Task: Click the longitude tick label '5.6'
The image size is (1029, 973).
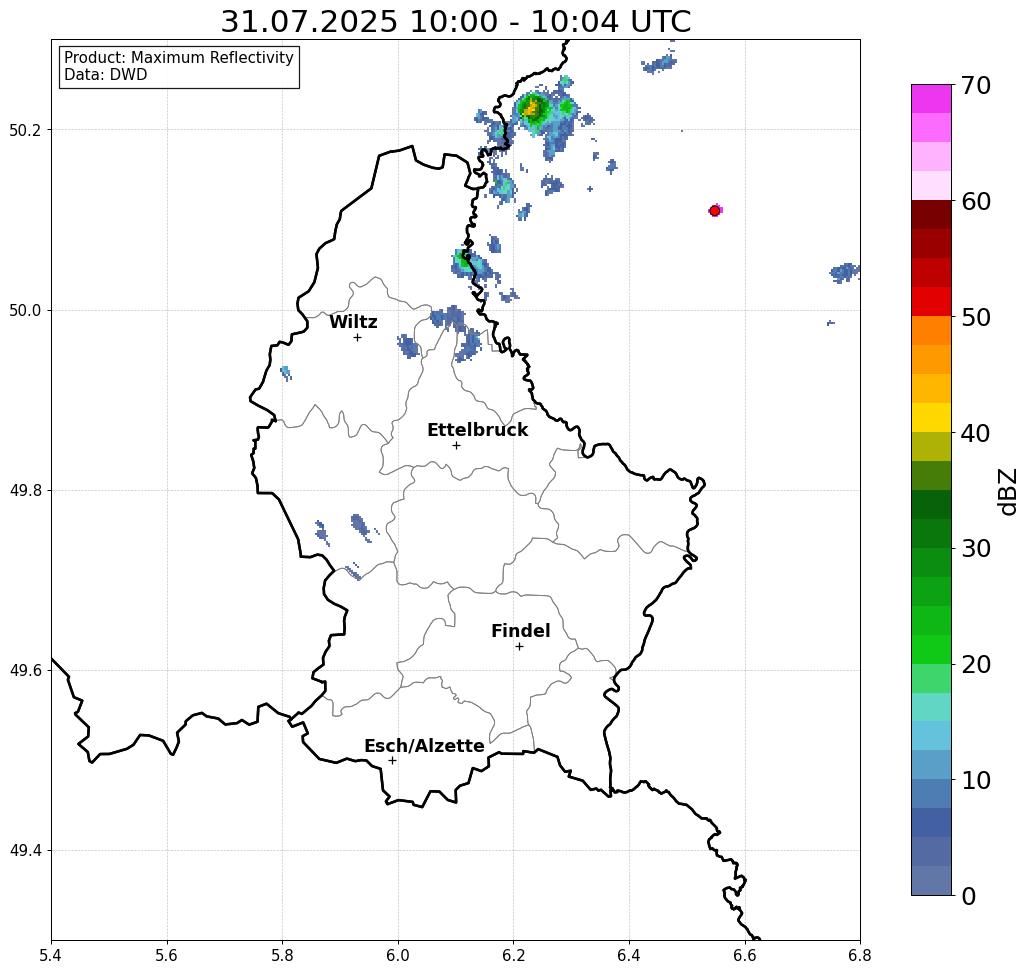Action: [167, 955]
